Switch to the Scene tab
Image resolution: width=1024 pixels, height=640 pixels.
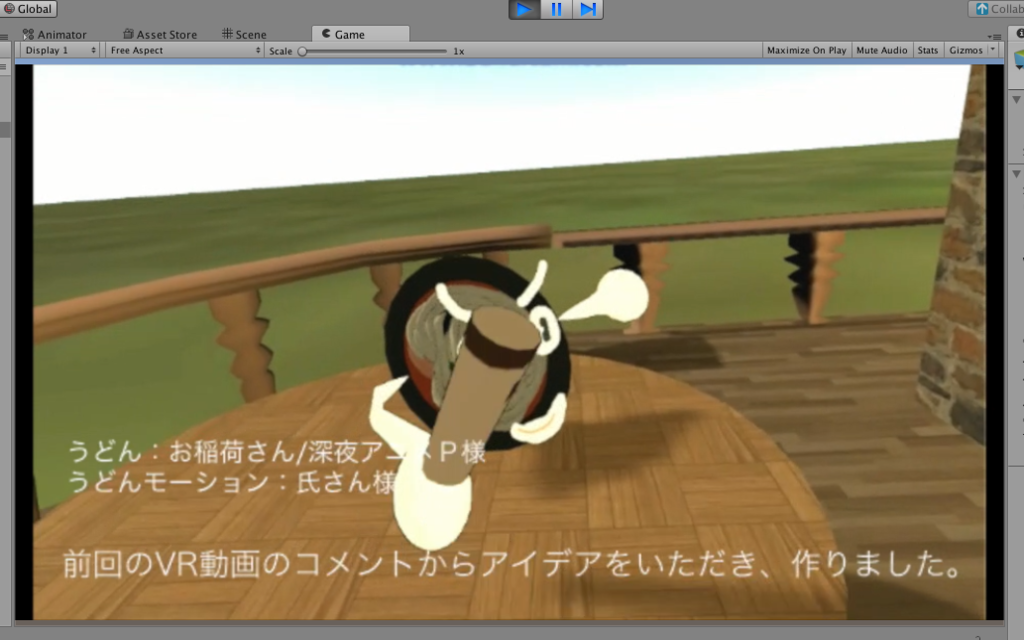[x=244, y=35]
